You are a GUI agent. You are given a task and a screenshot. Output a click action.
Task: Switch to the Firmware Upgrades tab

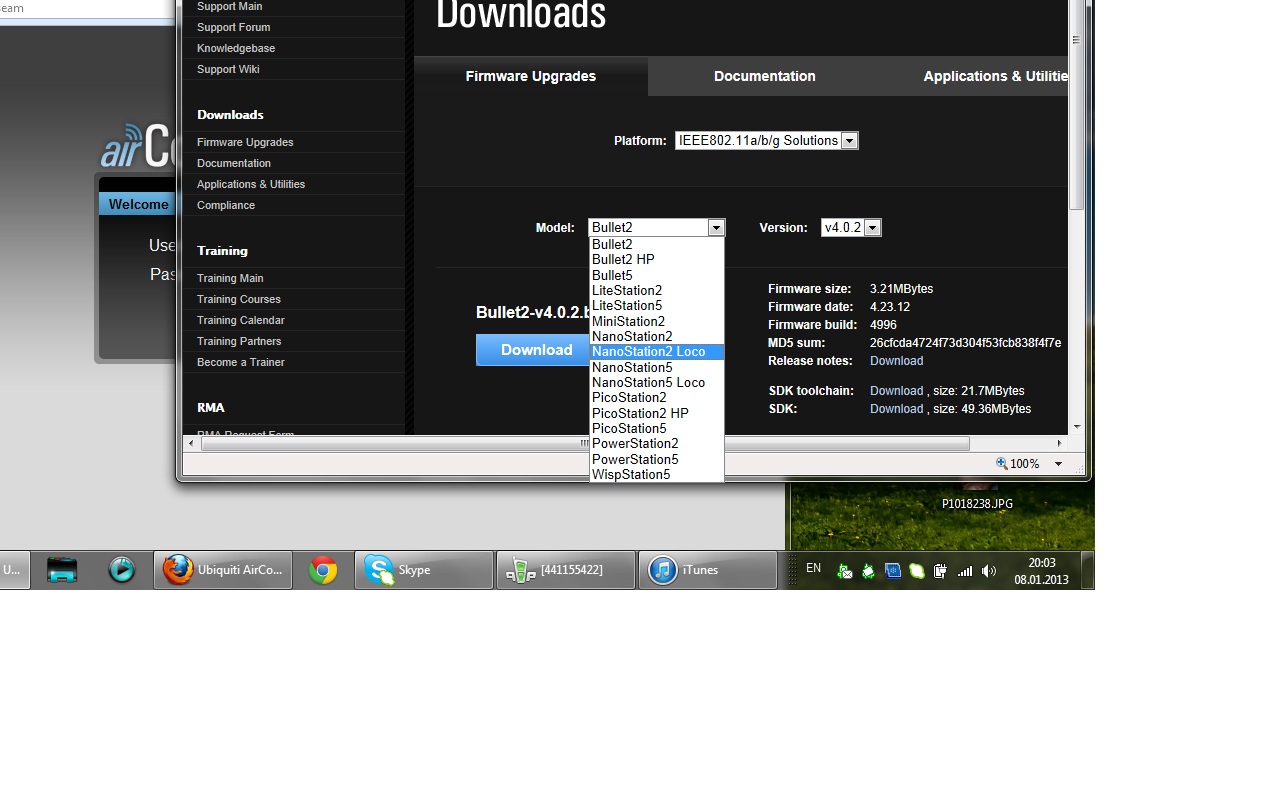tap(531, 76)
